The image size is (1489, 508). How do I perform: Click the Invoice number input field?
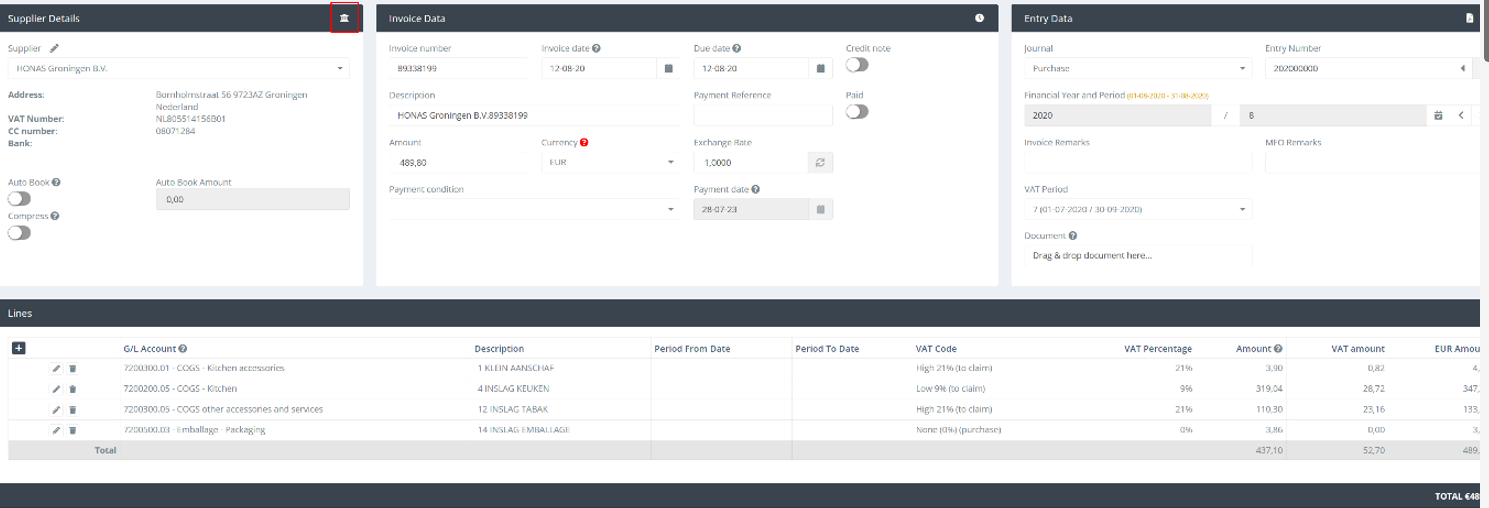click(x=458, y=69)
